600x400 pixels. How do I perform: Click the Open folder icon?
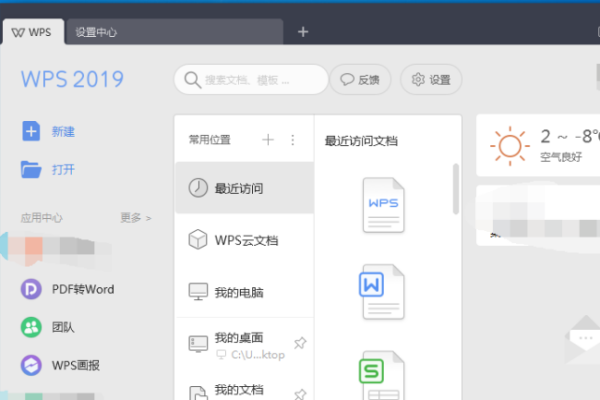(32, 169)
